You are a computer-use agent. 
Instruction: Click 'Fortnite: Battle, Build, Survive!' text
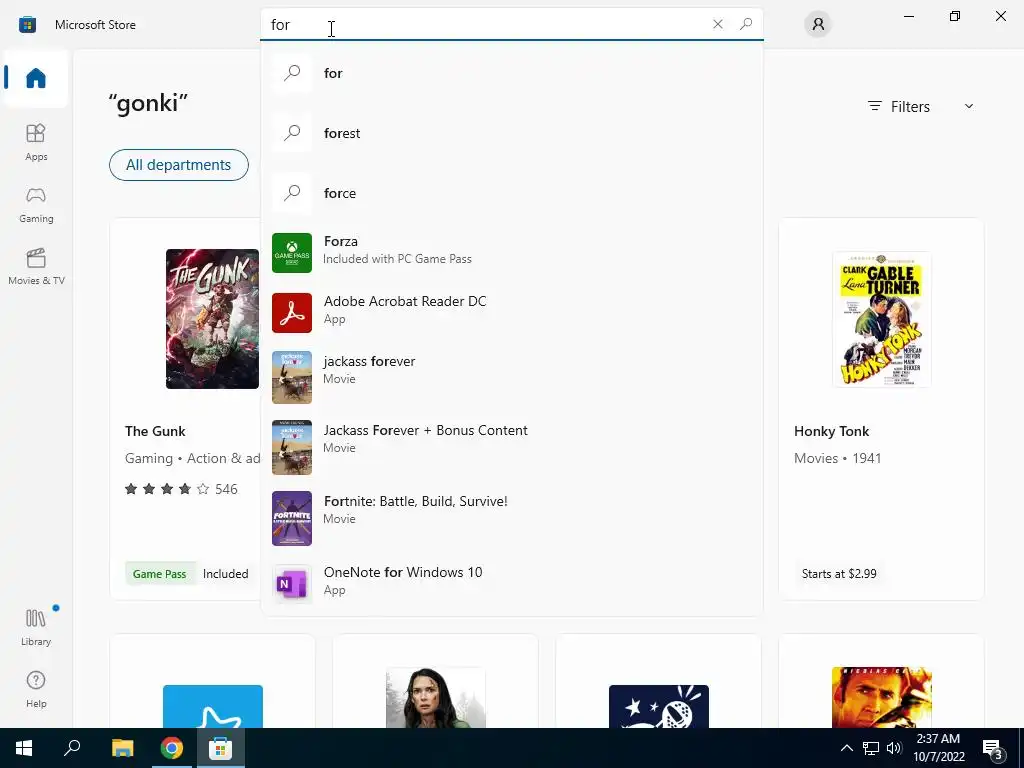tap(415, 501)
